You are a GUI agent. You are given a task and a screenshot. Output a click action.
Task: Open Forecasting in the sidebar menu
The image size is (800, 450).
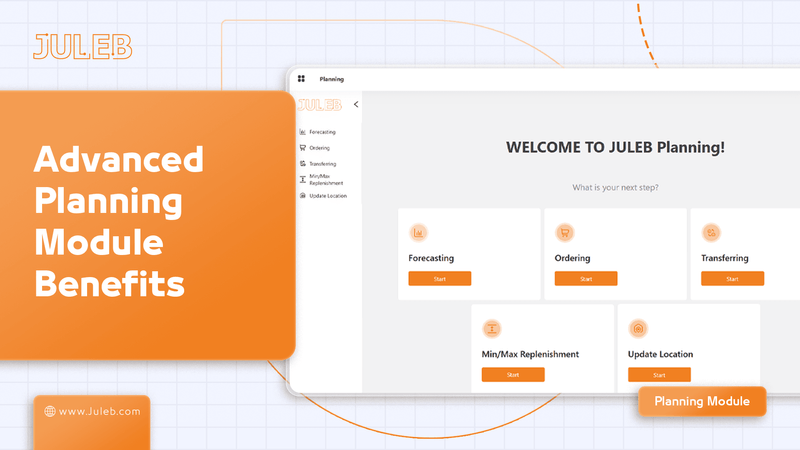click(x=322, y=132)
